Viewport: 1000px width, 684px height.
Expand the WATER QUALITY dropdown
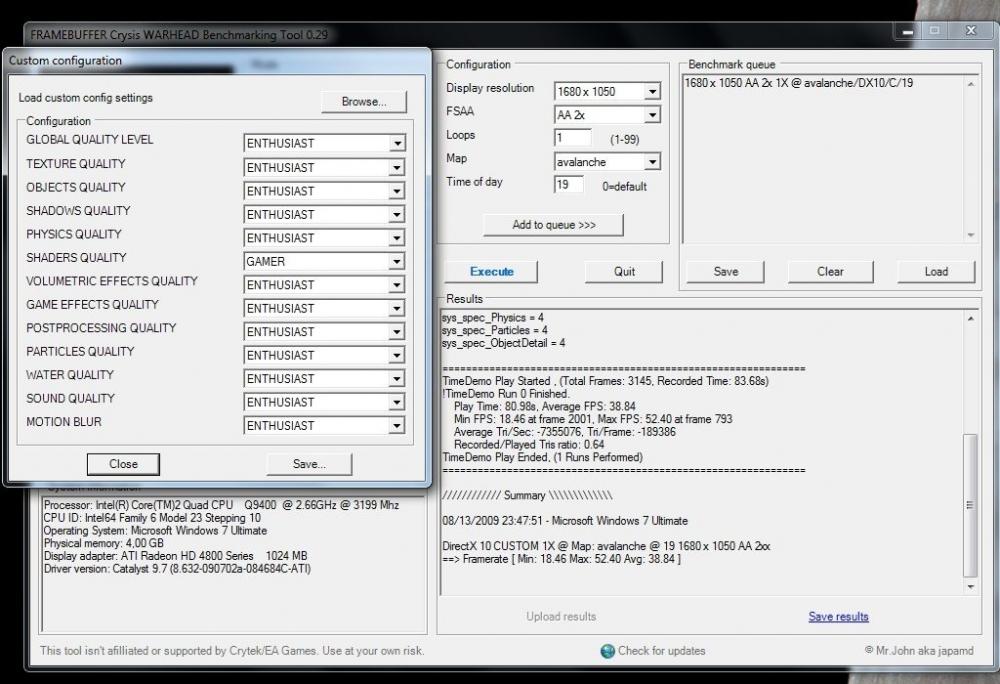(x=324, y=379)
